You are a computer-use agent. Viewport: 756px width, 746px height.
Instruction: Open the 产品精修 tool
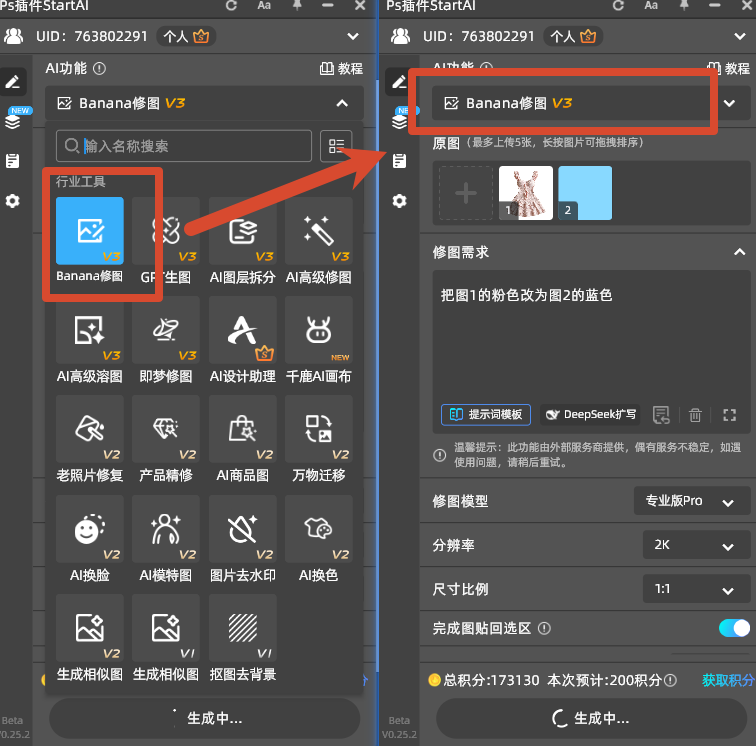pyautogui.click(x=166, y=429)
